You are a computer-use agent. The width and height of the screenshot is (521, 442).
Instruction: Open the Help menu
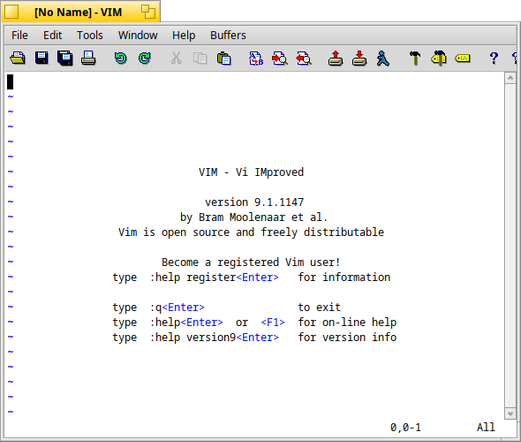coord(183,35)
